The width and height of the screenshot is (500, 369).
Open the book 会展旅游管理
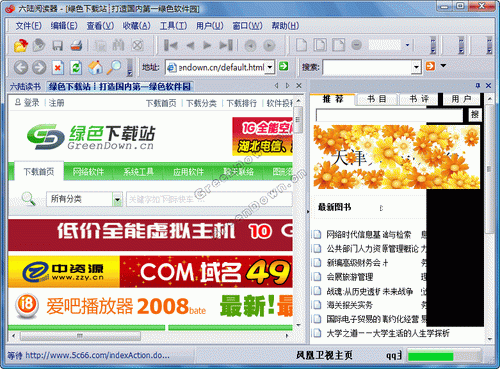click(350, 277)
